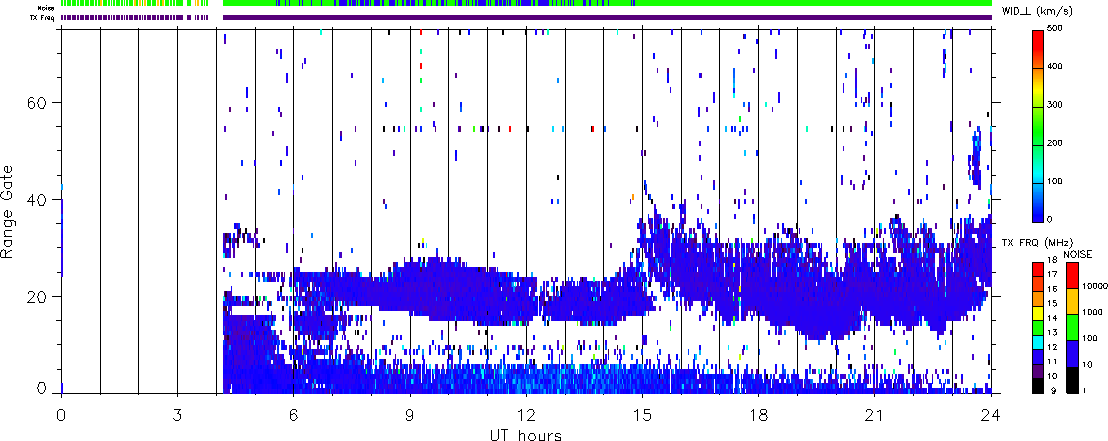Click the purple TX frequency strip above the plot

coord(607,18)
